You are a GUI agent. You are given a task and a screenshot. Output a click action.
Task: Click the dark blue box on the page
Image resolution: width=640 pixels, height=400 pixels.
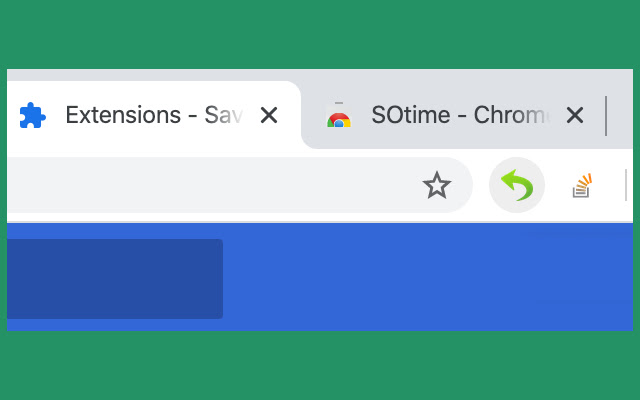click(x=114, y=279)
